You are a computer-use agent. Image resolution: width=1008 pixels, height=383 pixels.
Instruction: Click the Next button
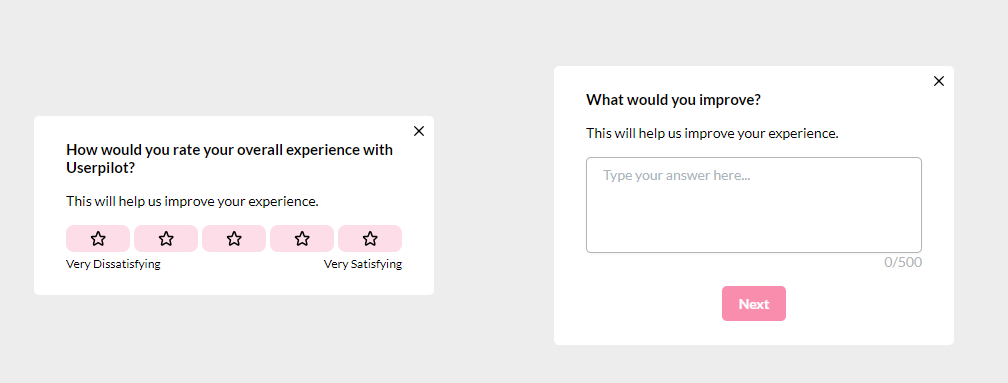pyautogui.click(x=753, y=303)
